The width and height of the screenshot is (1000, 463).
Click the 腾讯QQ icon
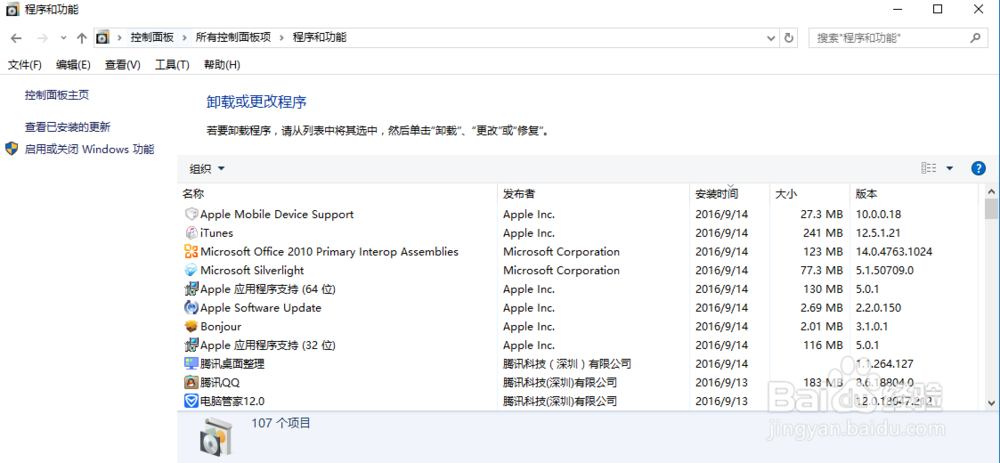pyautogui.click(x=191, y=383)
